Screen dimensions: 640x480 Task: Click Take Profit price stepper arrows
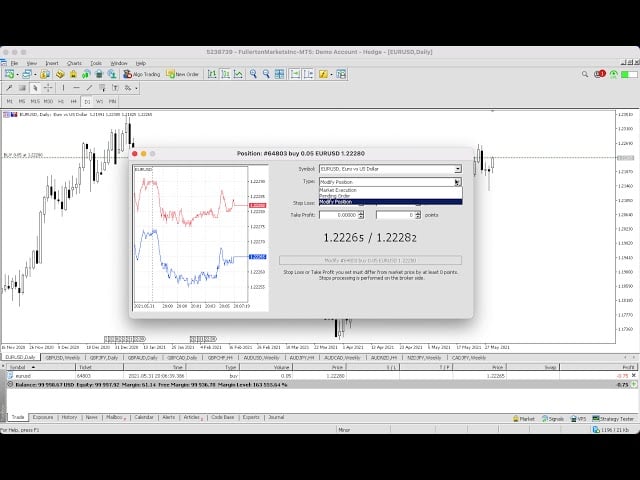tap(361, 215)
